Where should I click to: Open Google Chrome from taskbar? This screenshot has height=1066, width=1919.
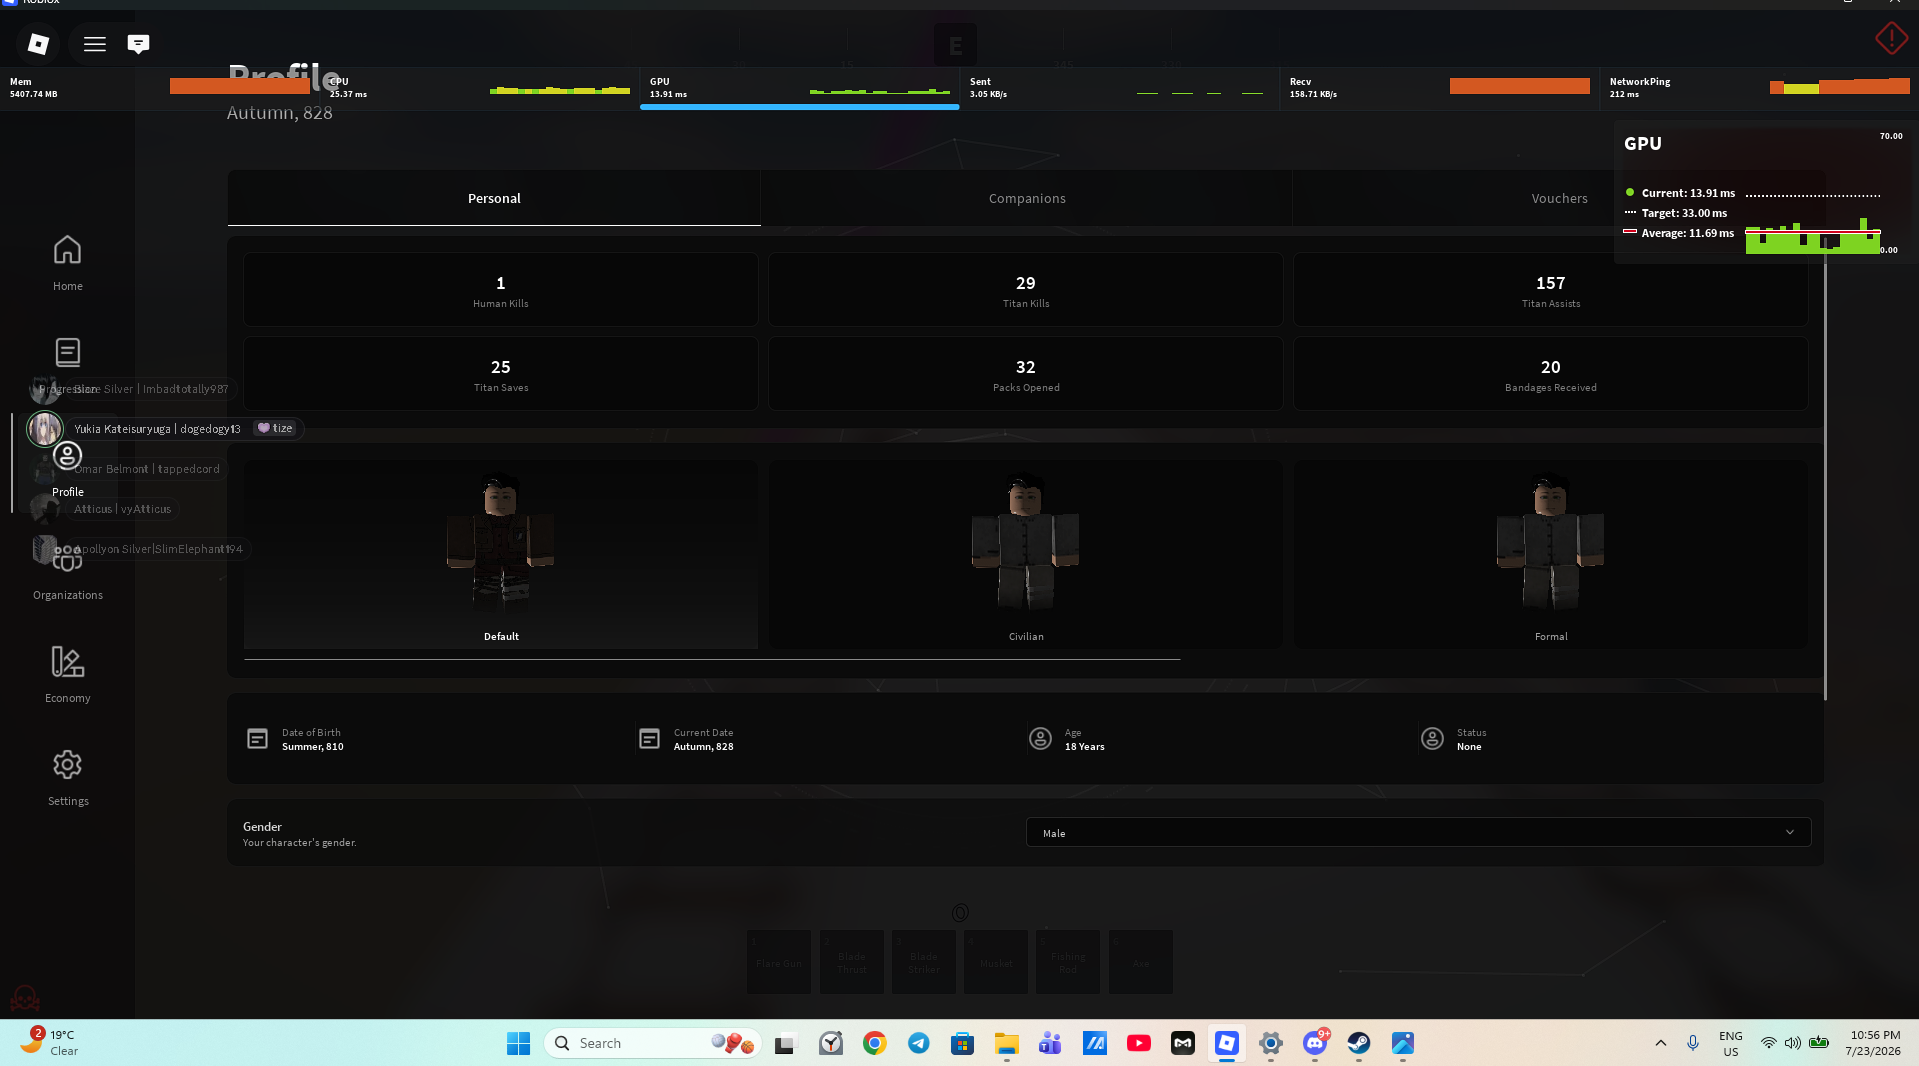[875, 1043]
